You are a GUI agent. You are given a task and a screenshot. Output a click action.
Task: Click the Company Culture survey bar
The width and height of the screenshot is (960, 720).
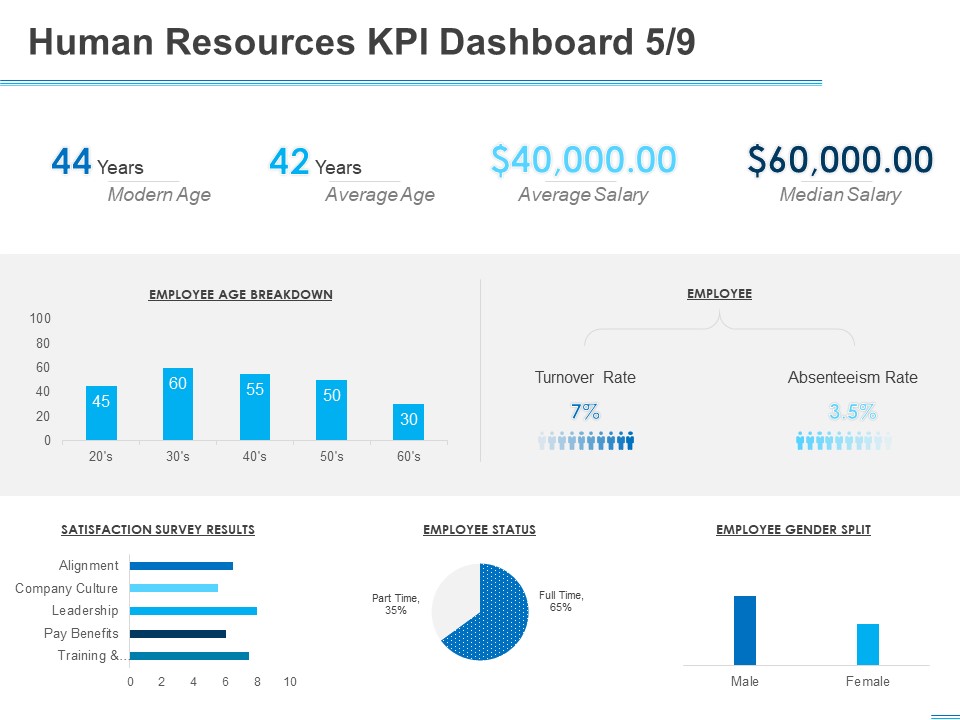point(174,588)
